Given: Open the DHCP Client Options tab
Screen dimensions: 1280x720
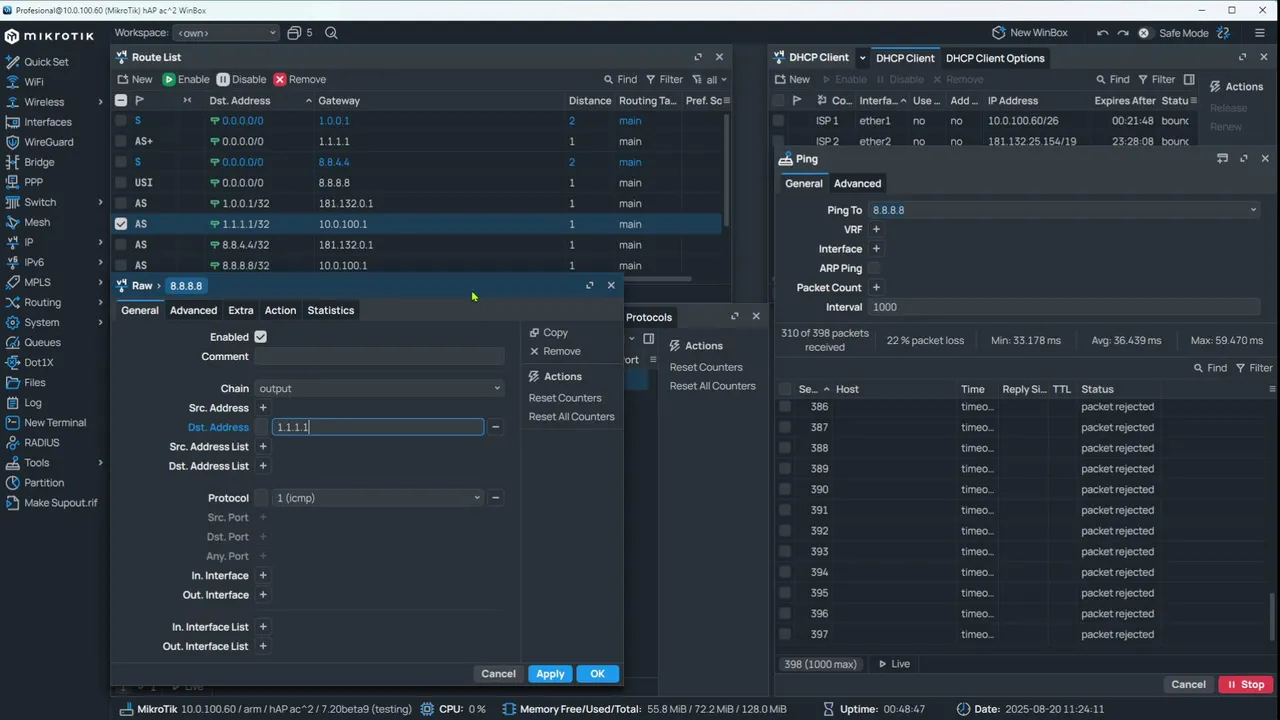Looking at the screenshot, I should (995, 58).
